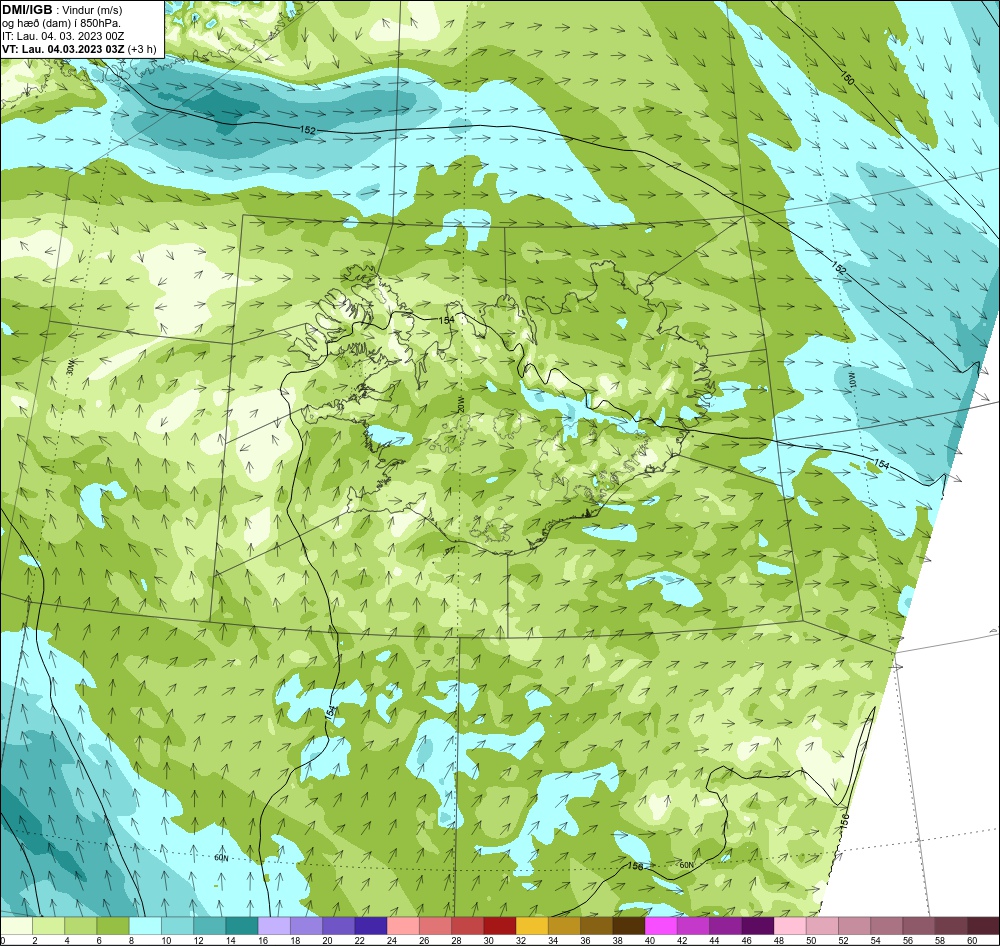Click the pale yellow 0–2 m/s legend swatch

point(17,926)
